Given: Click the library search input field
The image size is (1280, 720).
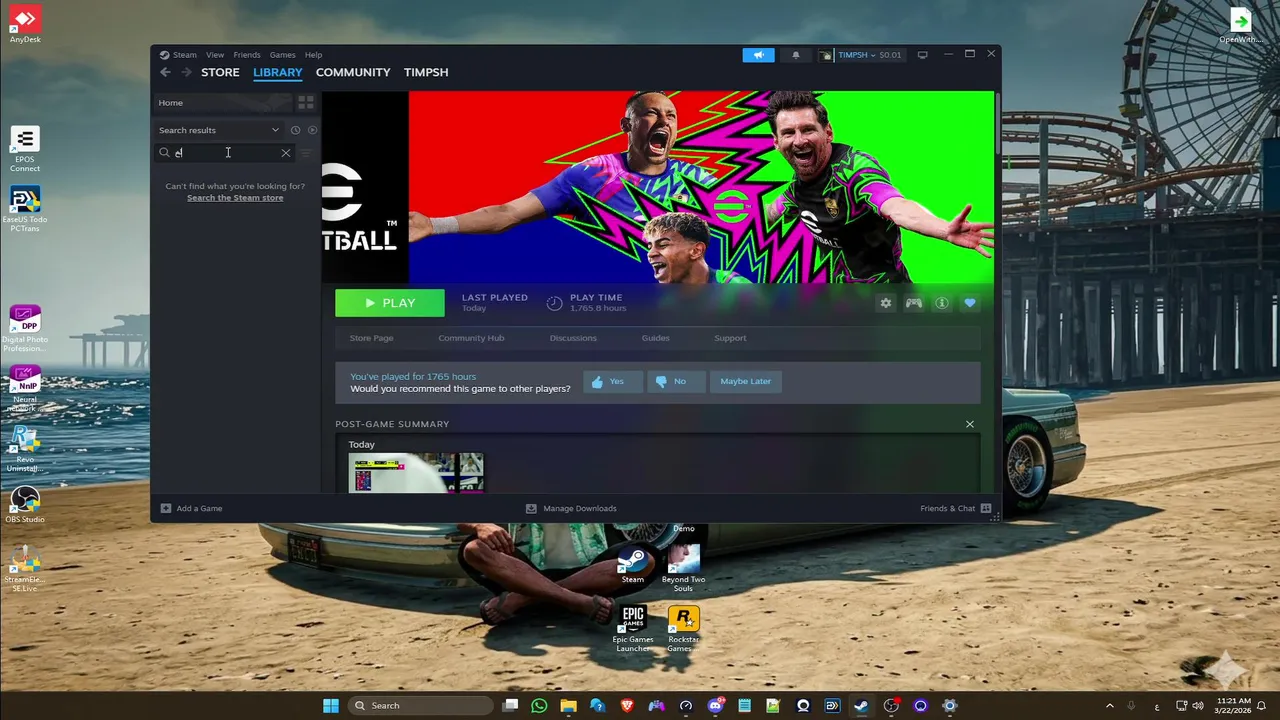Looking at the screenshot, I should pos(226,153).
